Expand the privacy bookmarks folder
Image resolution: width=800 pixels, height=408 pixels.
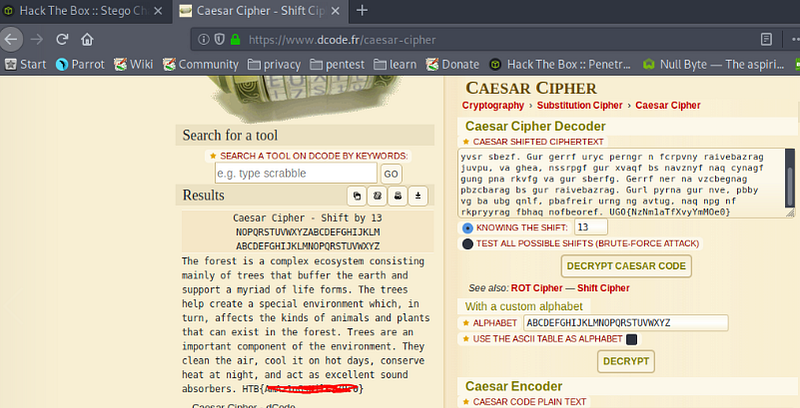click(x=274, y=64)
